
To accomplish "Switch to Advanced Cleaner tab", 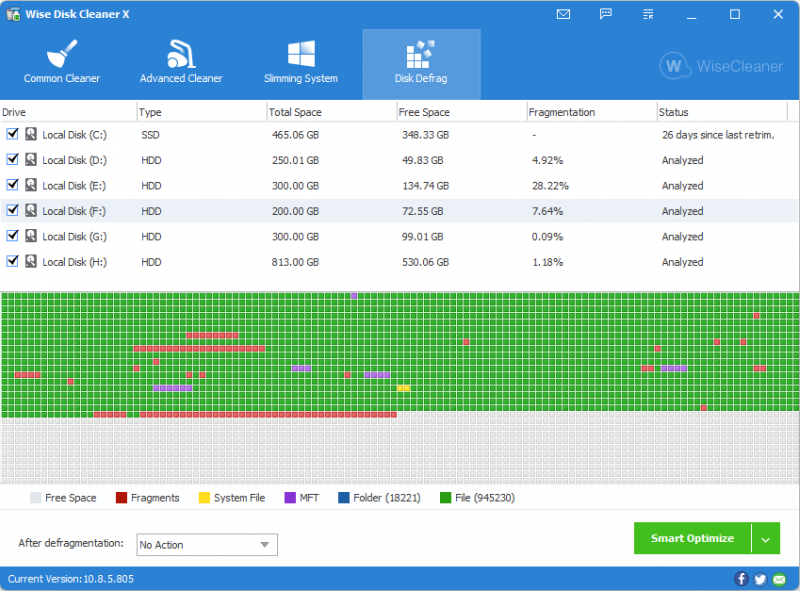I will (x=181, y=62).
